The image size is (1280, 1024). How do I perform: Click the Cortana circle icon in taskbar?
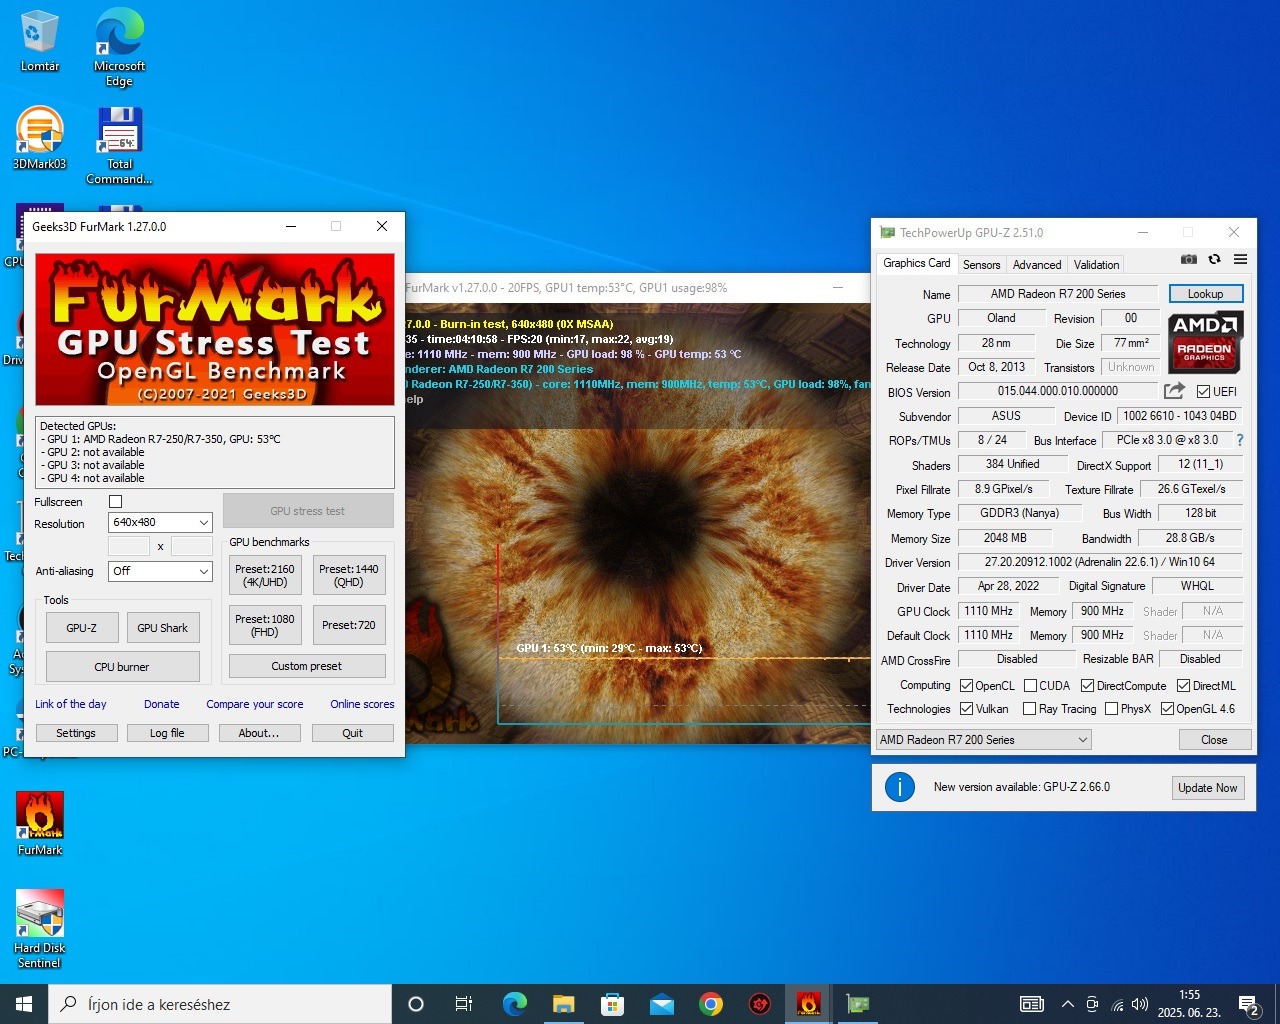coord(416,1004)
